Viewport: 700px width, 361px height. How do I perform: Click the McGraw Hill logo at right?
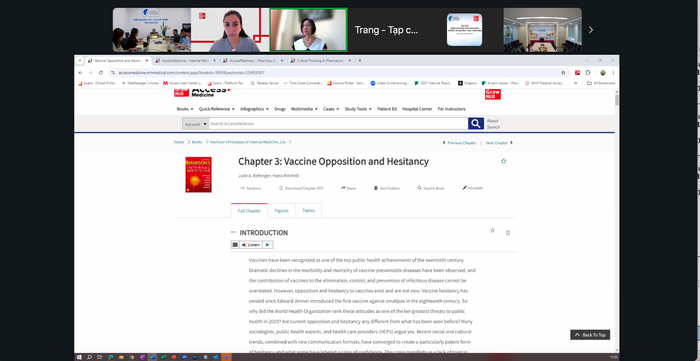[x=493, y=94]
